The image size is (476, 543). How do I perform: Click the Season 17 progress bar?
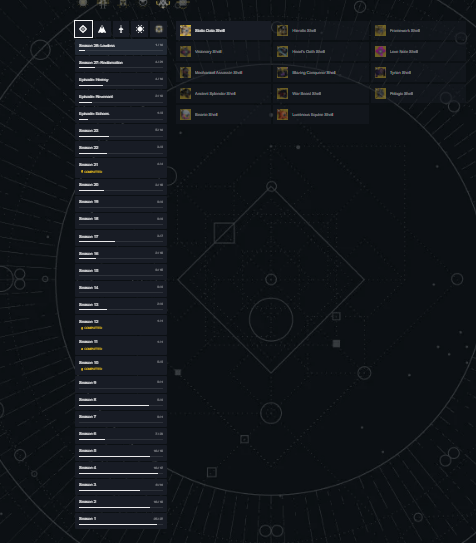pos(121,241)
